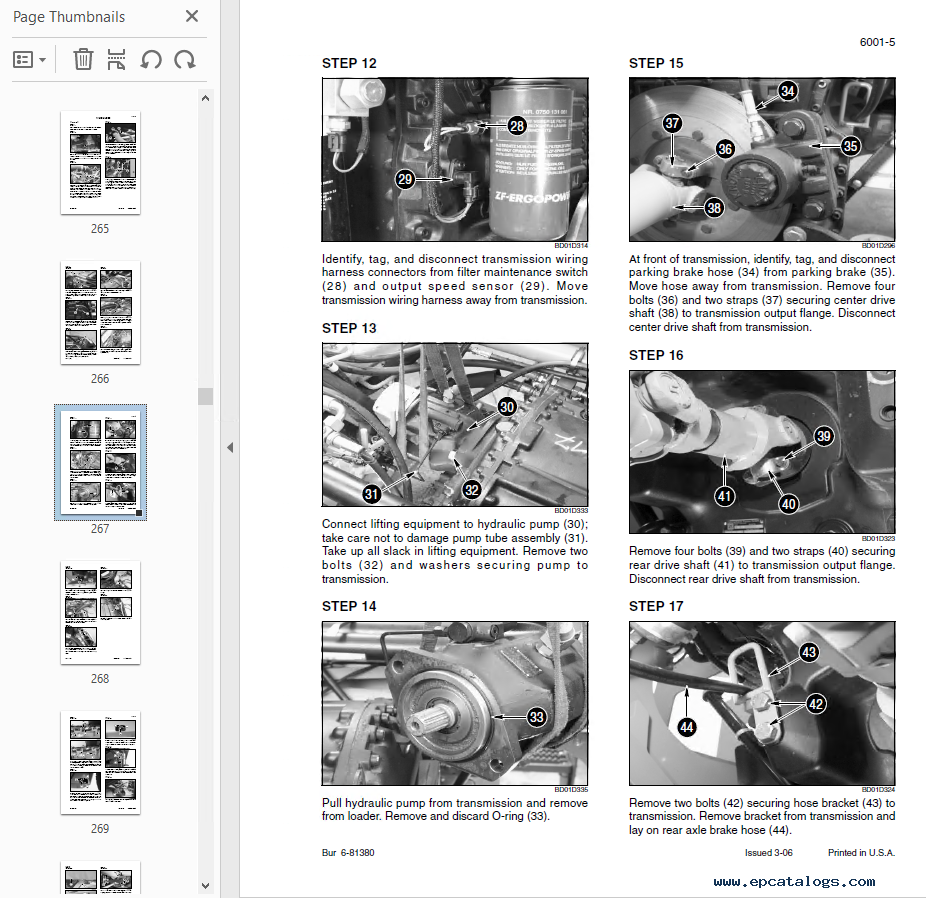This screenshot has width=926, height=898.
Task: Click the footer text Issued 3-06
Action: tap(769, 853)
